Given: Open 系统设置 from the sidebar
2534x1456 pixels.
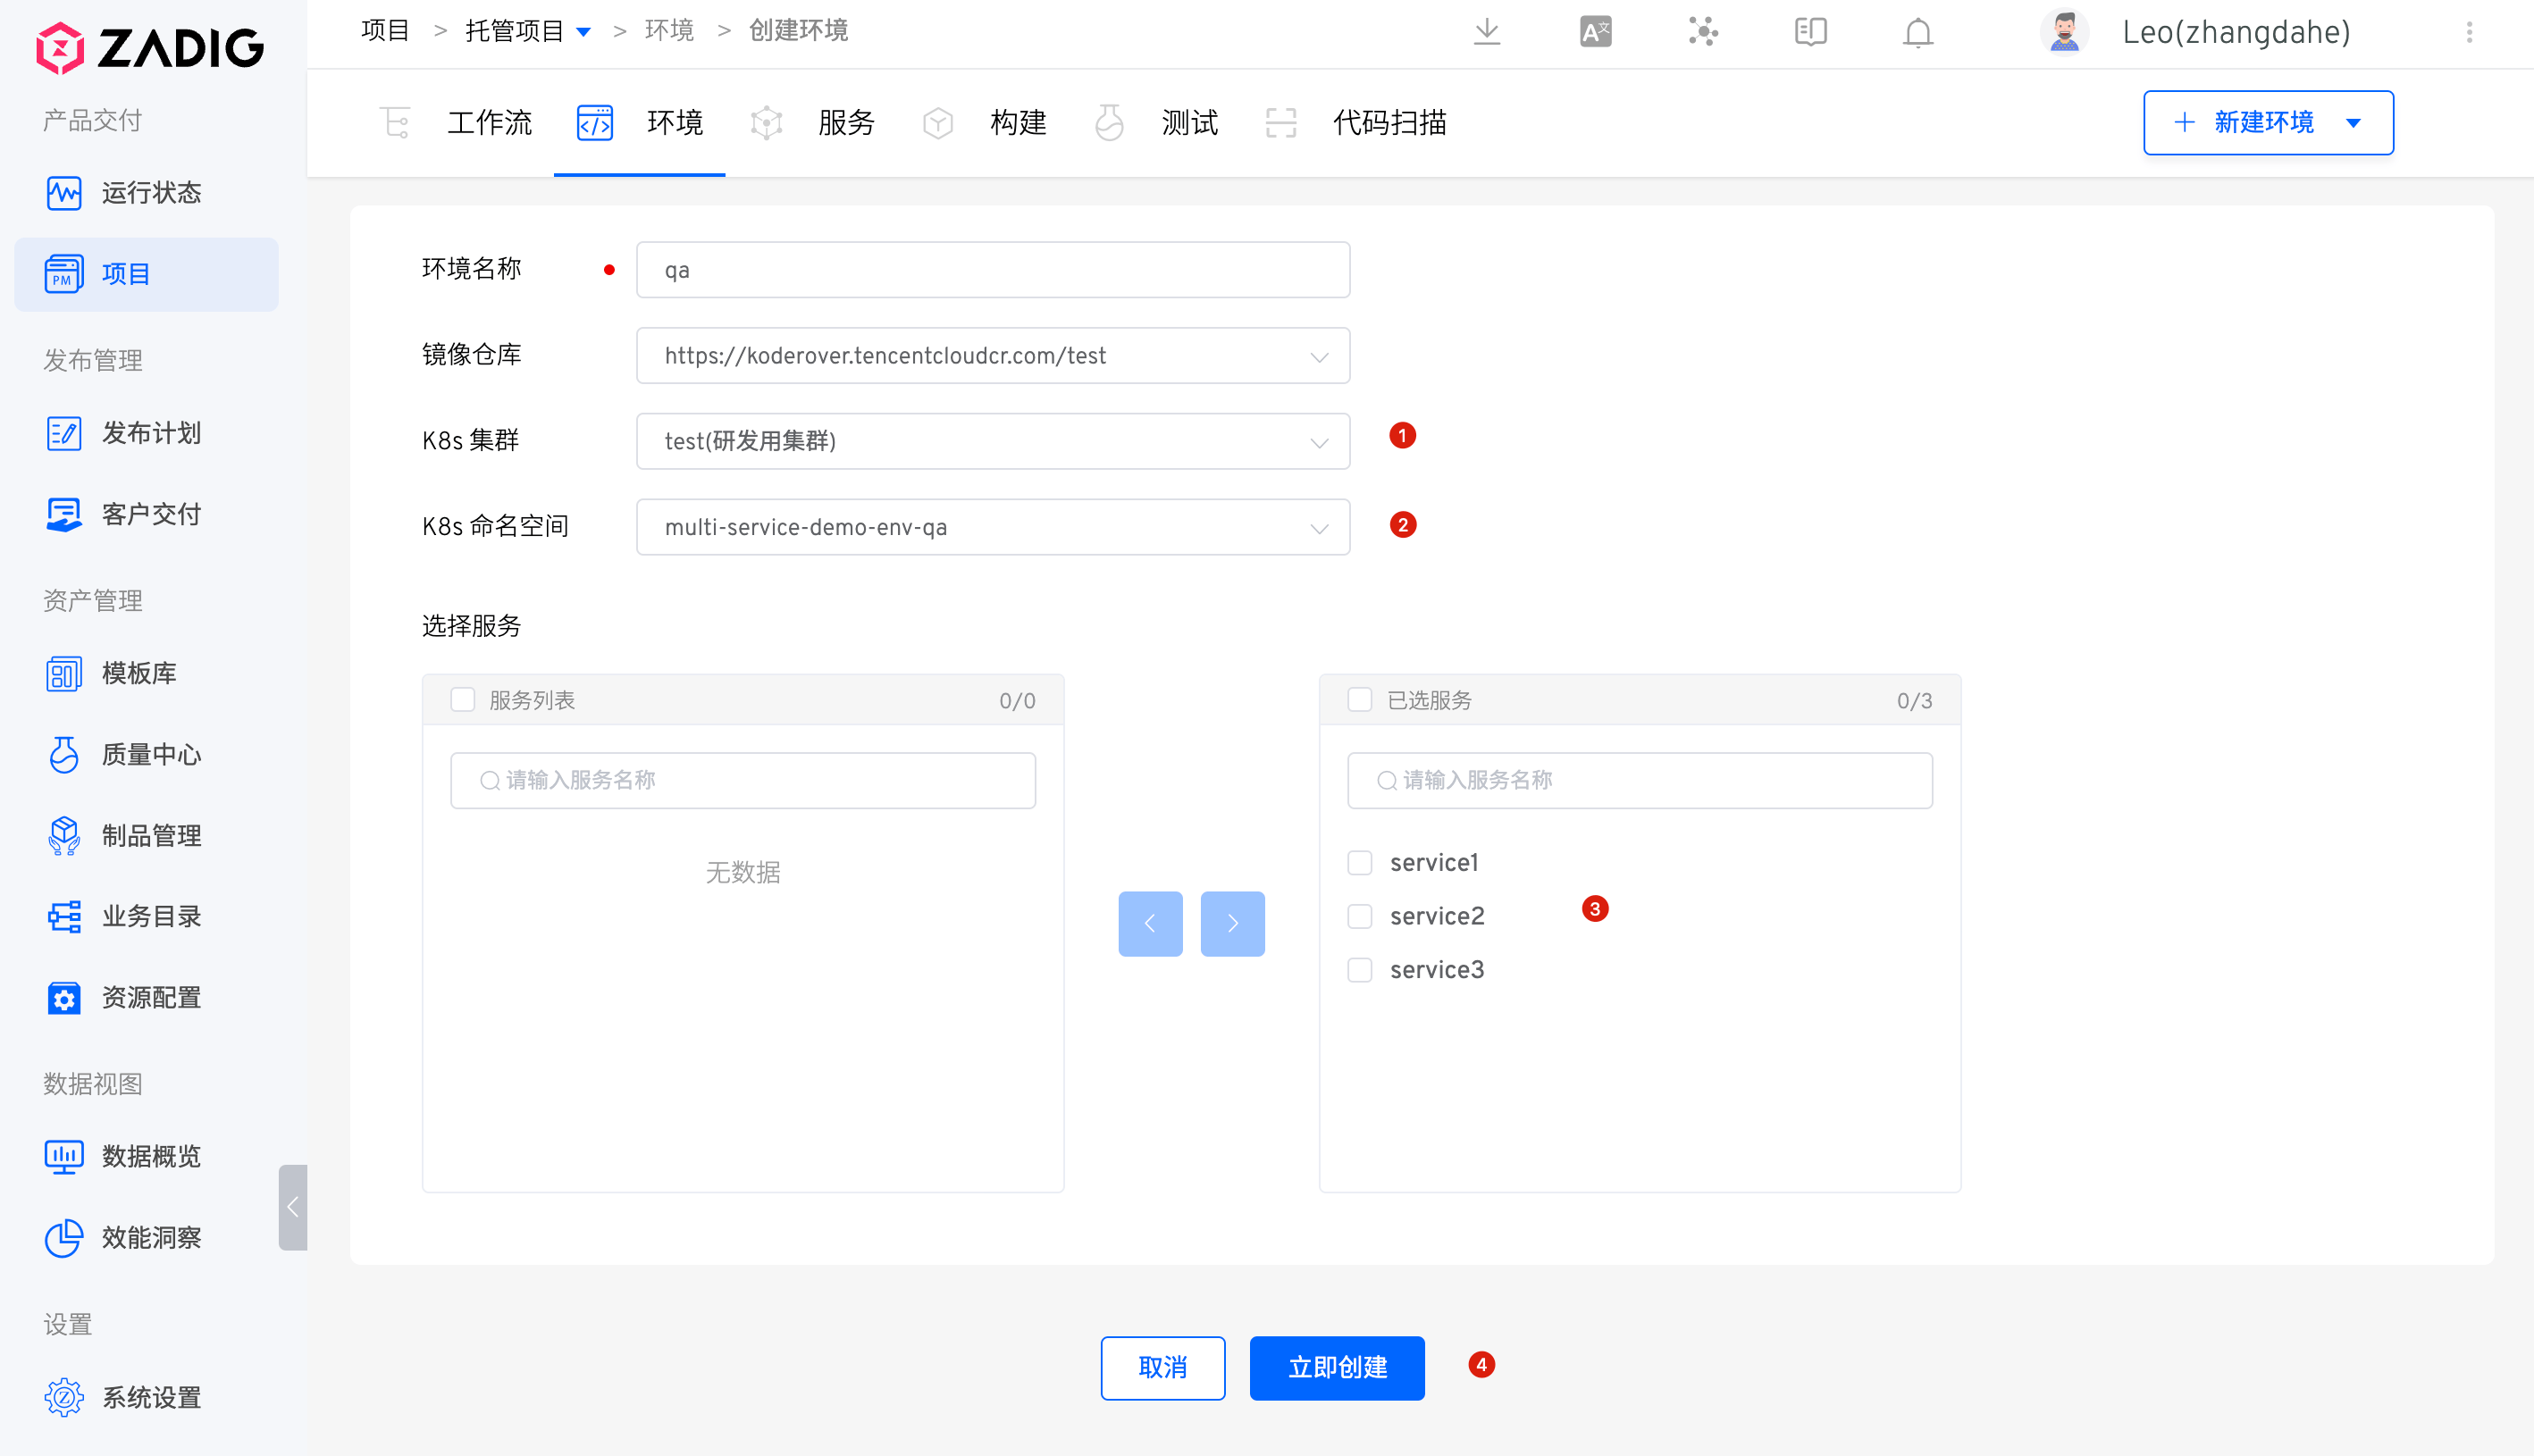Looking at the screenshot, I should [x=147, y=1397].
